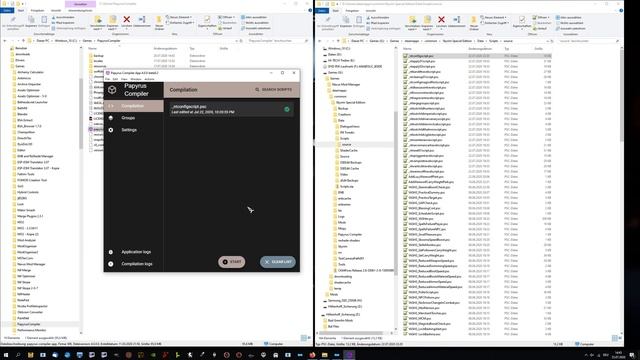Open Edit menu in Papyrus Compiler

(115, 79)
